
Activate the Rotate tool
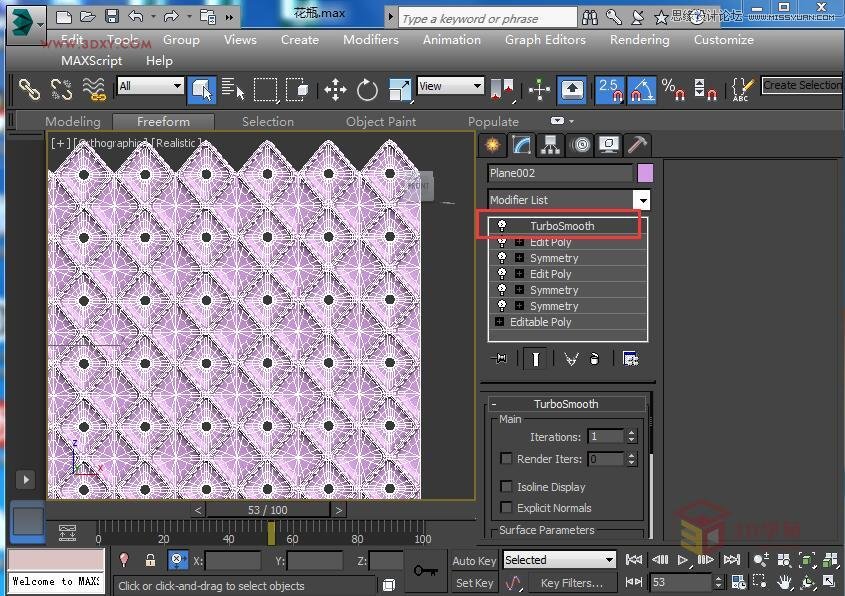pos(367,90)
